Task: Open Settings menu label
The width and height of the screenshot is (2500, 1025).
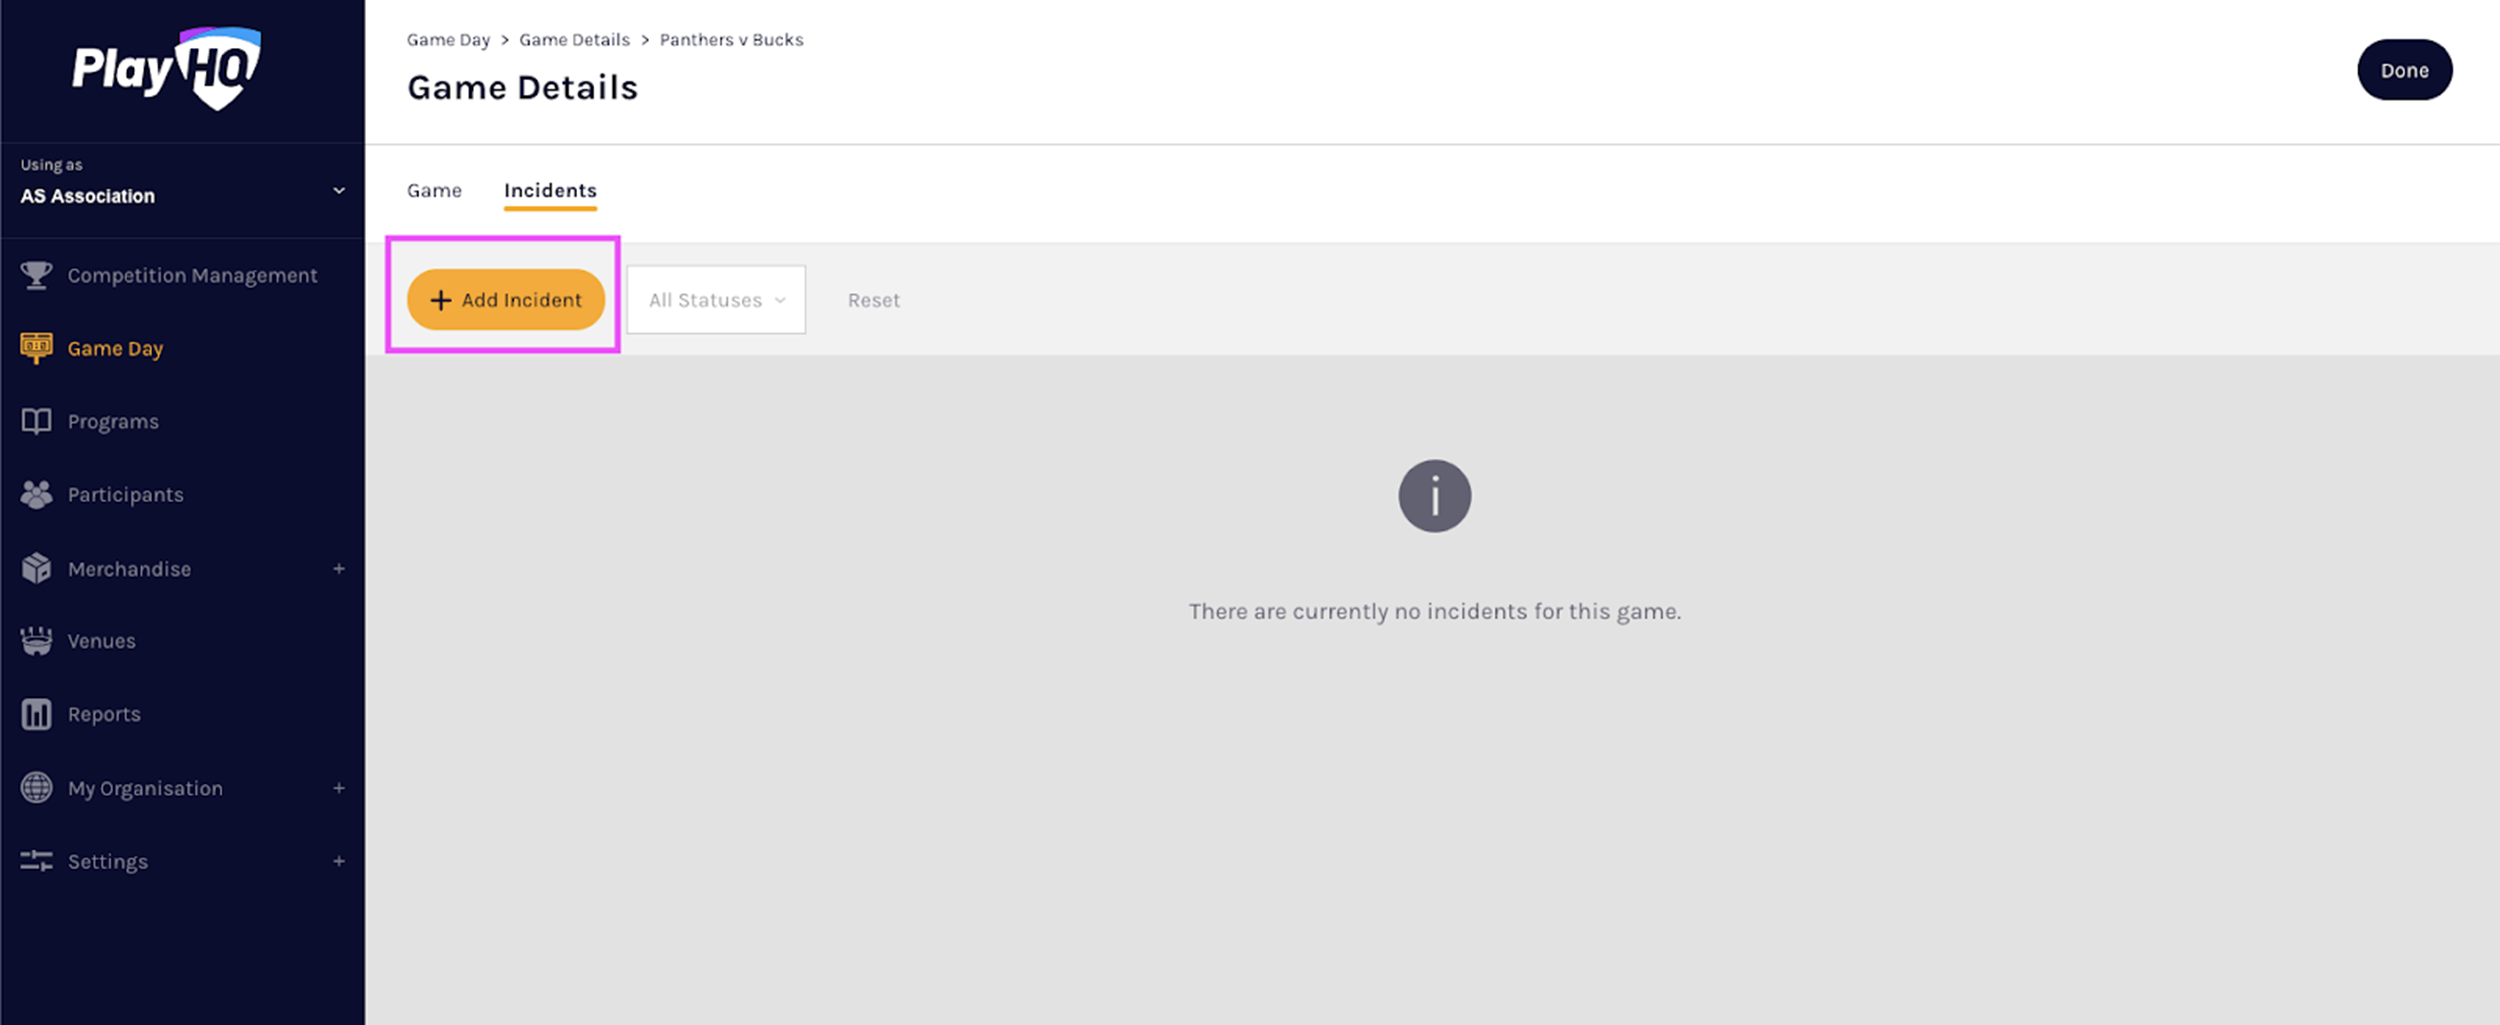Action: pyautogui.click(x=108, y=861)
